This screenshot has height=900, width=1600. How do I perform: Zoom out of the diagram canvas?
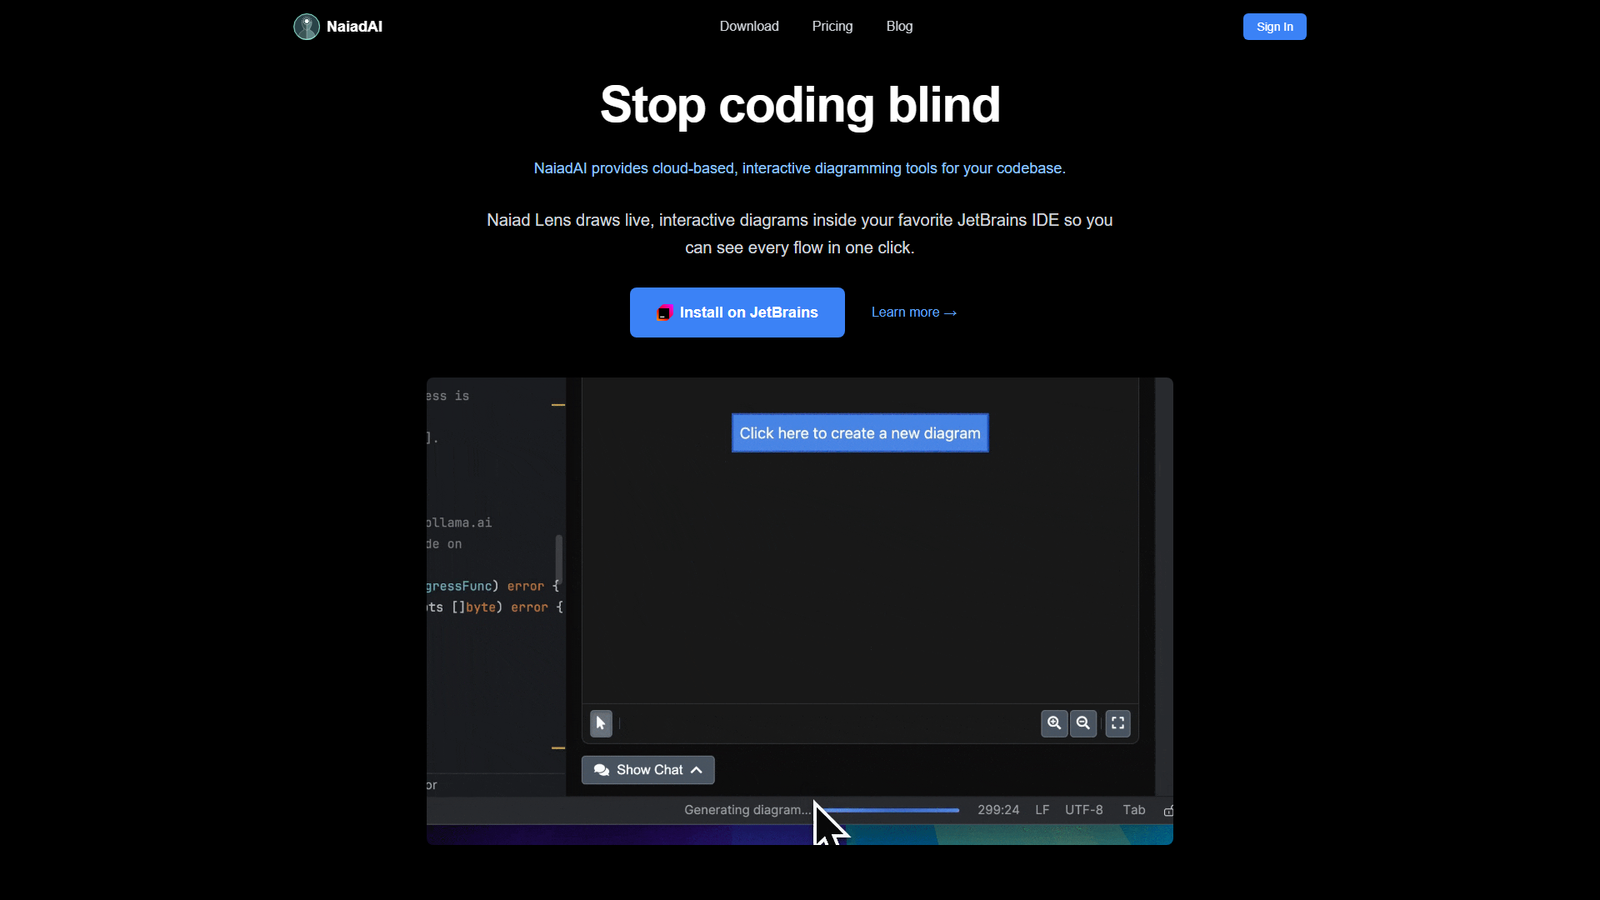click(x=1083, y=723)
